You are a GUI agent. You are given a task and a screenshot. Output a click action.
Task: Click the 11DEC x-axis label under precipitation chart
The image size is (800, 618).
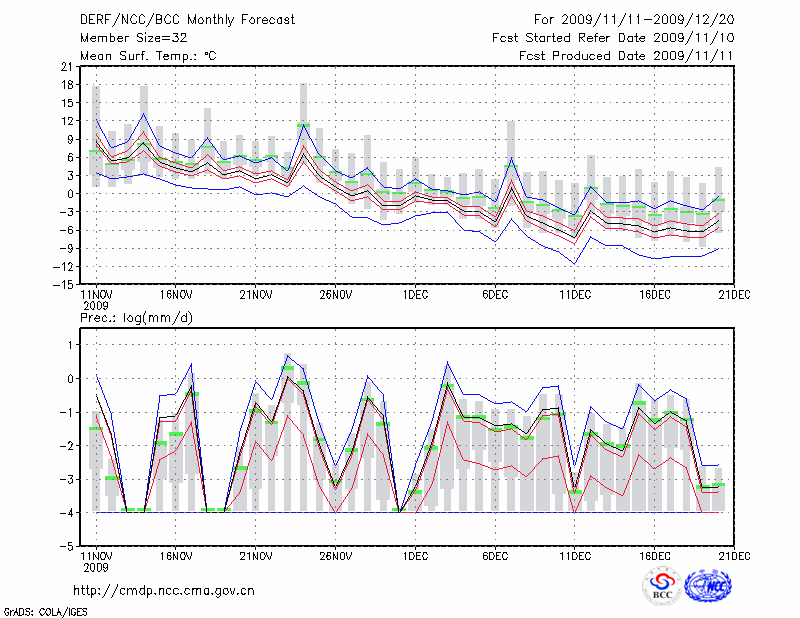(576, 556)
